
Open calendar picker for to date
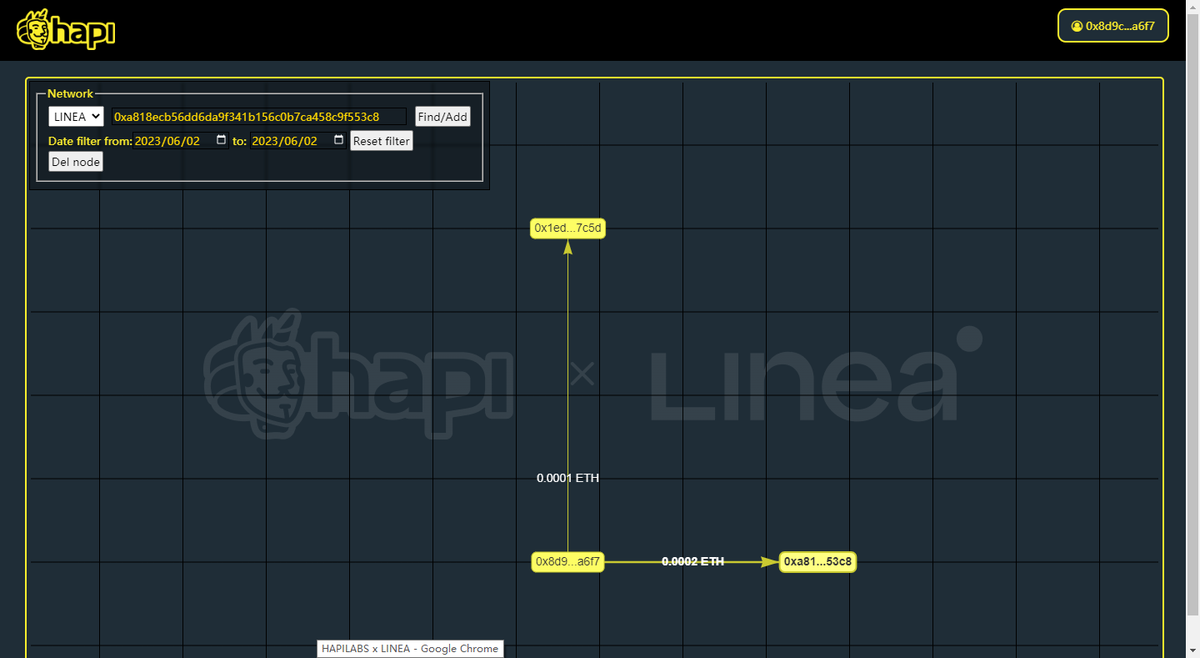338,140
